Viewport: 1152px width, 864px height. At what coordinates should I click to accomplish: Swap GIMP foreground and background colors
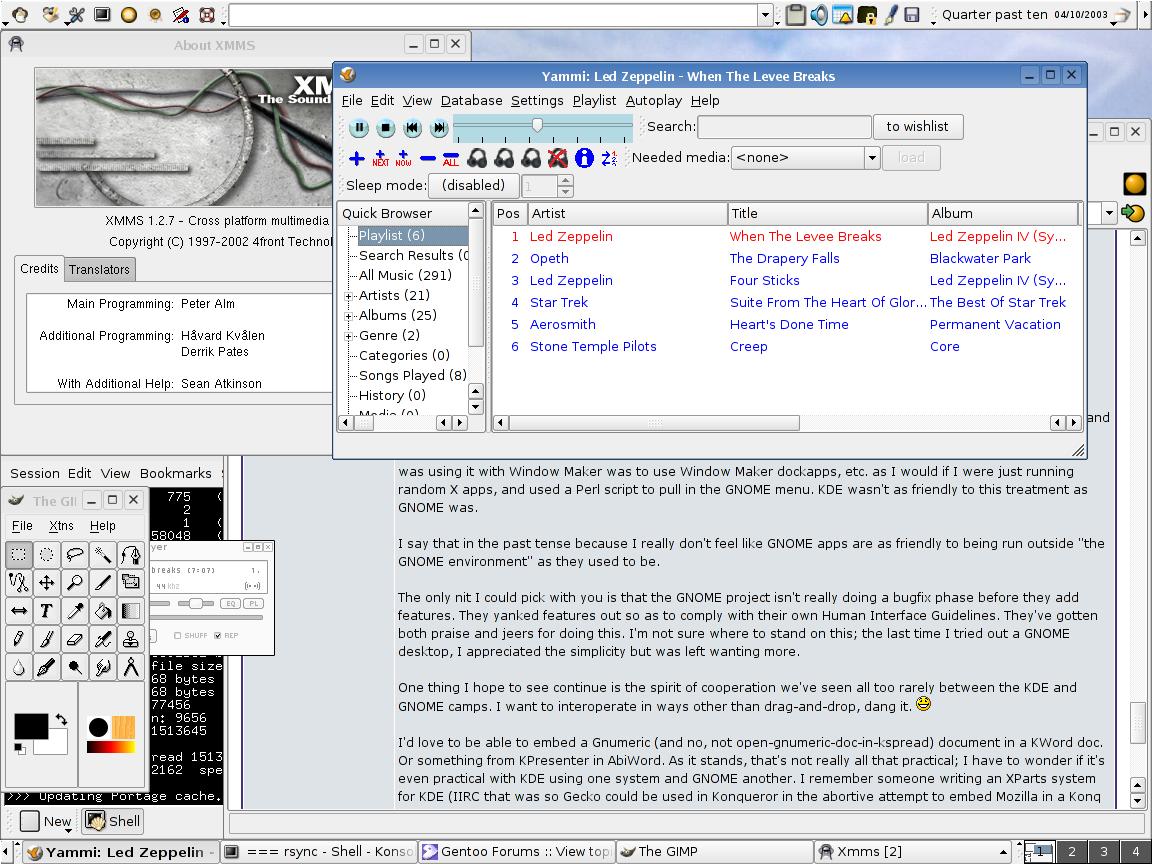(x=62, y=719)
